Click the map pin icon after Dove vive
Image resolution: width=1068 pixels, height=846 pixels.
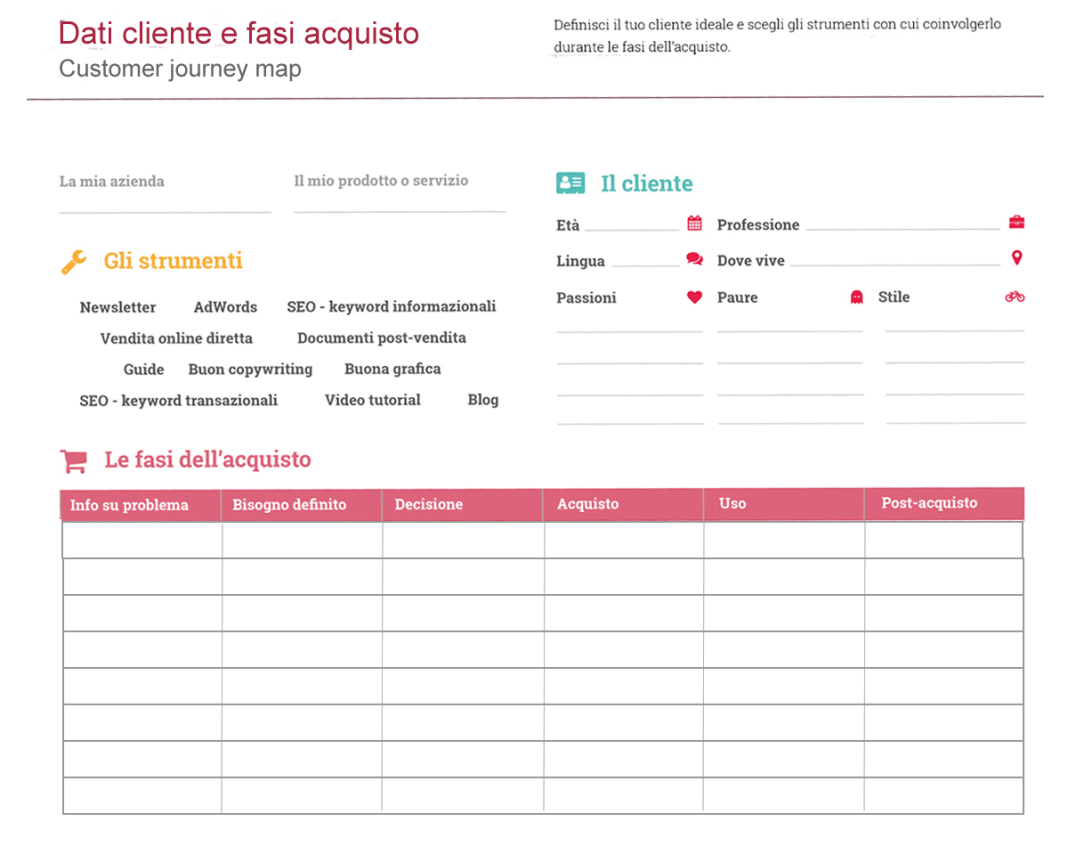1016,257
